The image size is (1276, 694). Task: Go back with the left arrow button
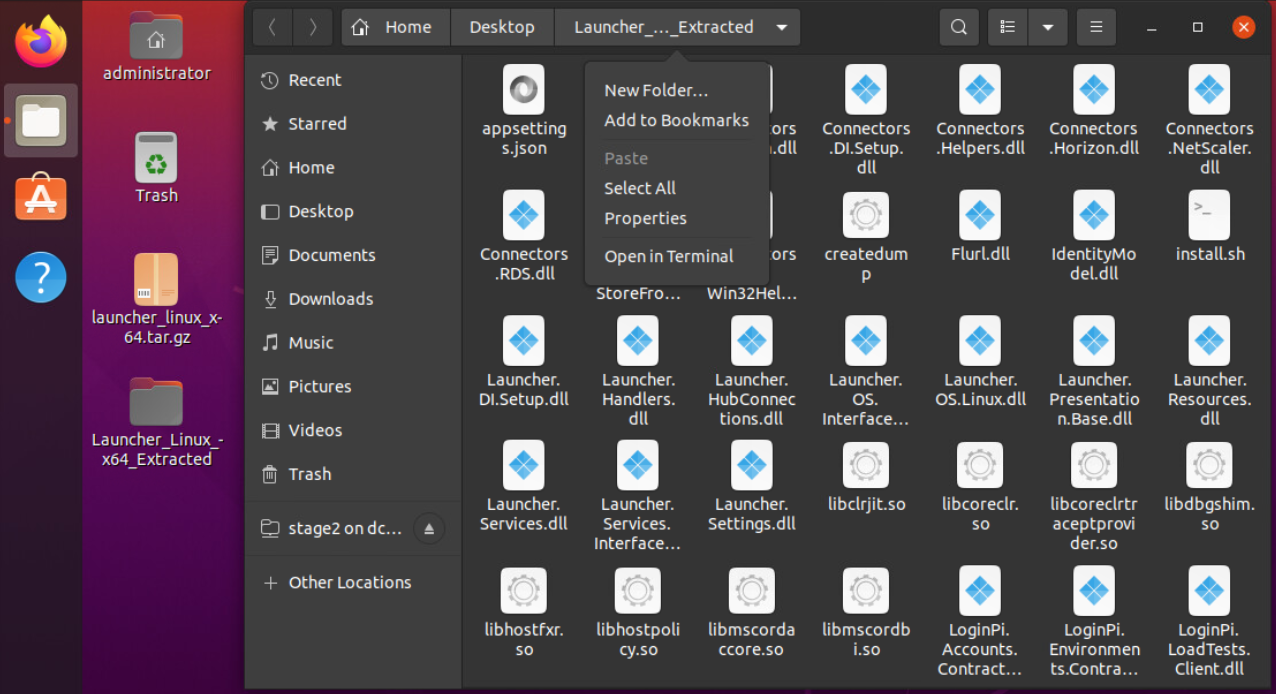coord(273,27)
